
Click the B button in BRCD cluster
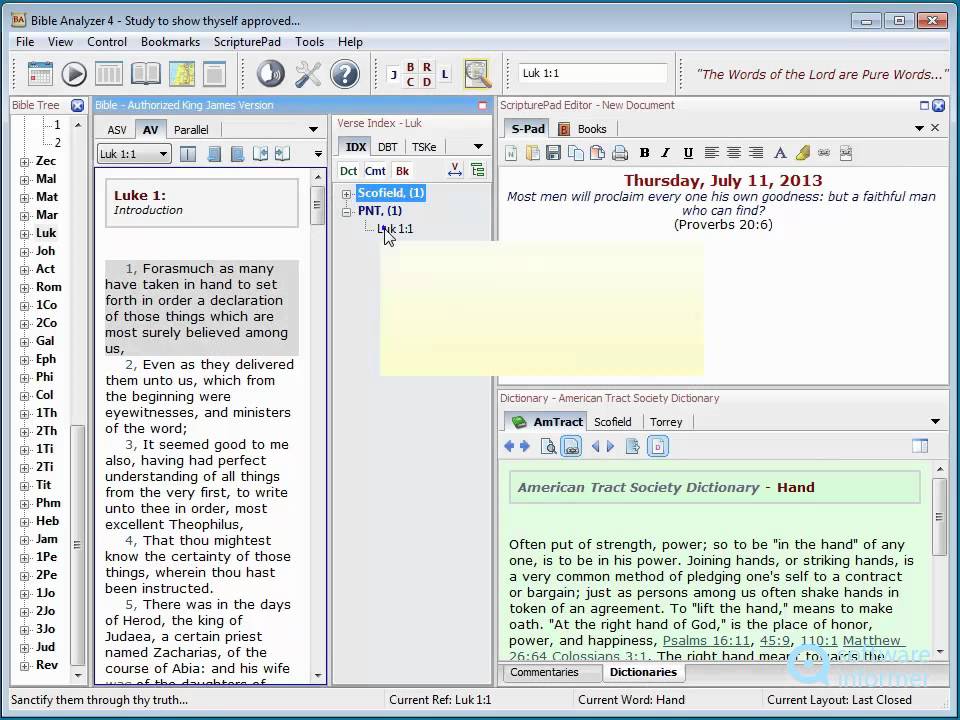click(410, 67)
